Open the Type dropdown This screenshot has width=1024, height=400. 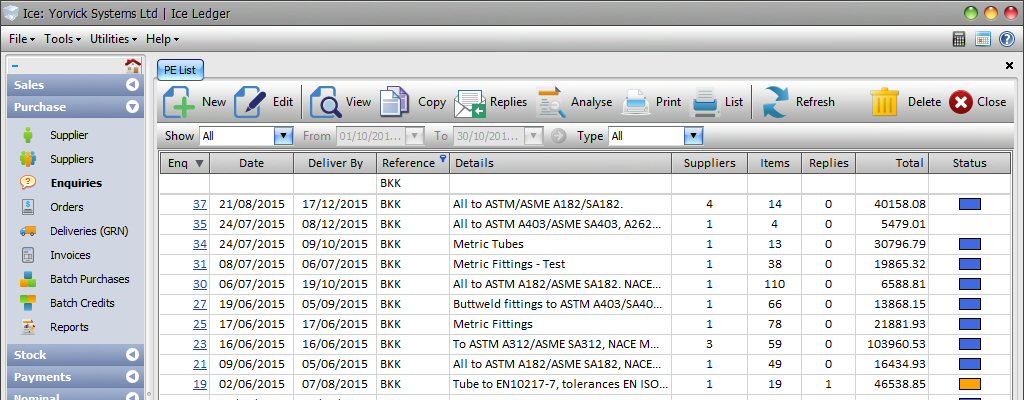click(693, 136)
